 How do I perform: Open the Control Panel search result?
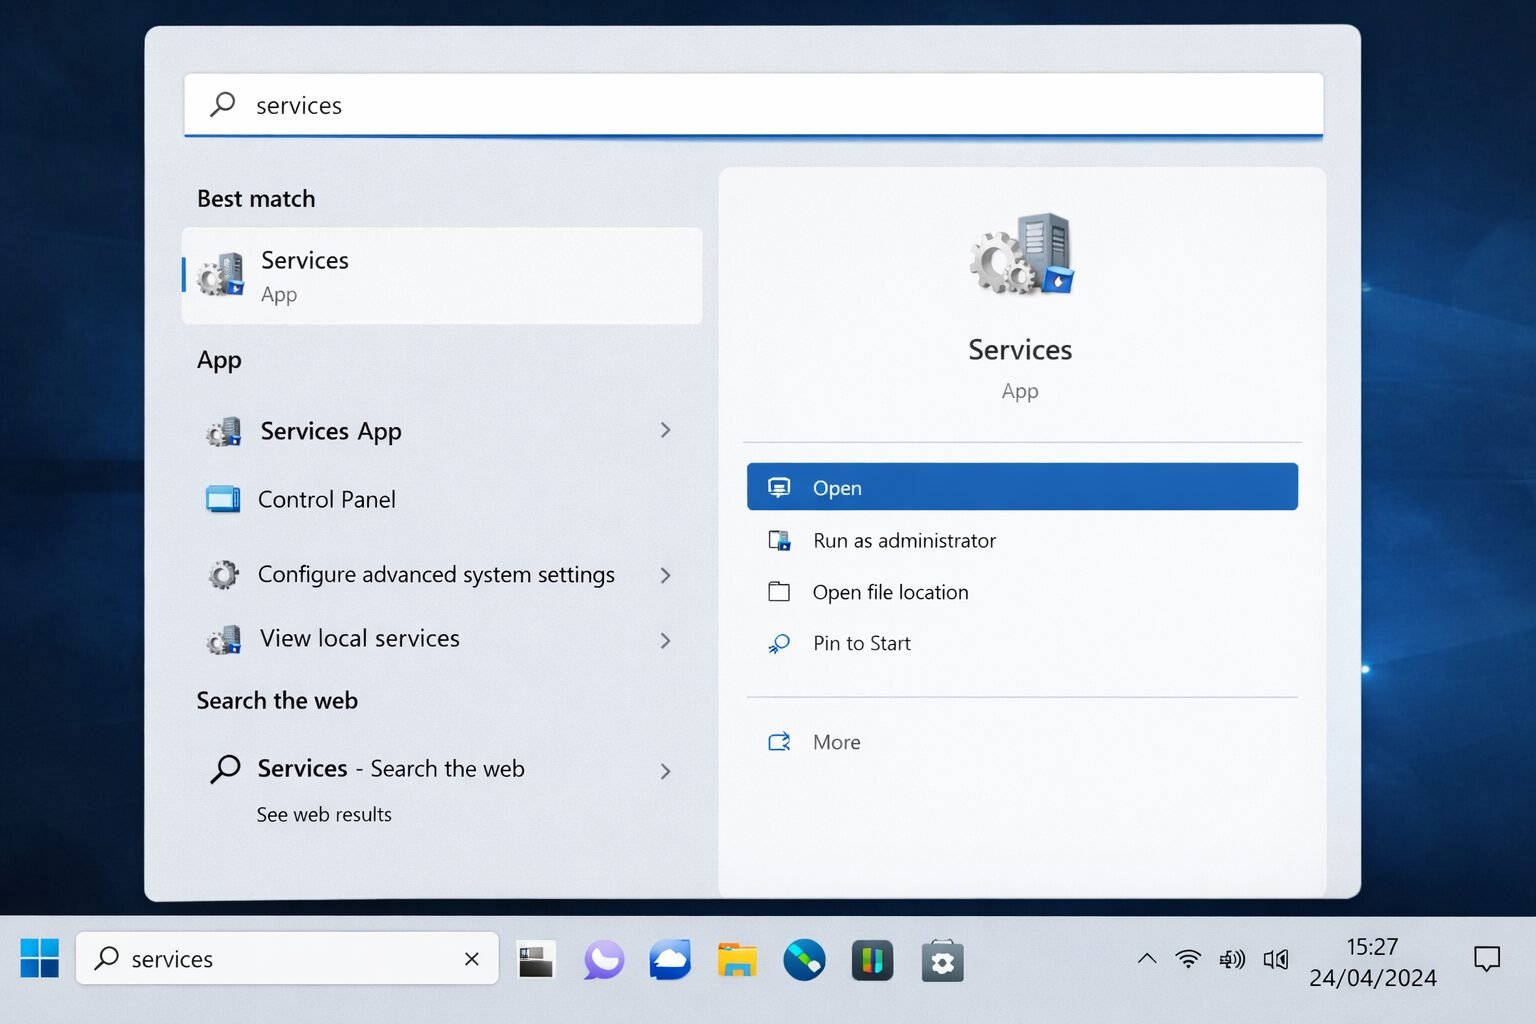point(326,499)
